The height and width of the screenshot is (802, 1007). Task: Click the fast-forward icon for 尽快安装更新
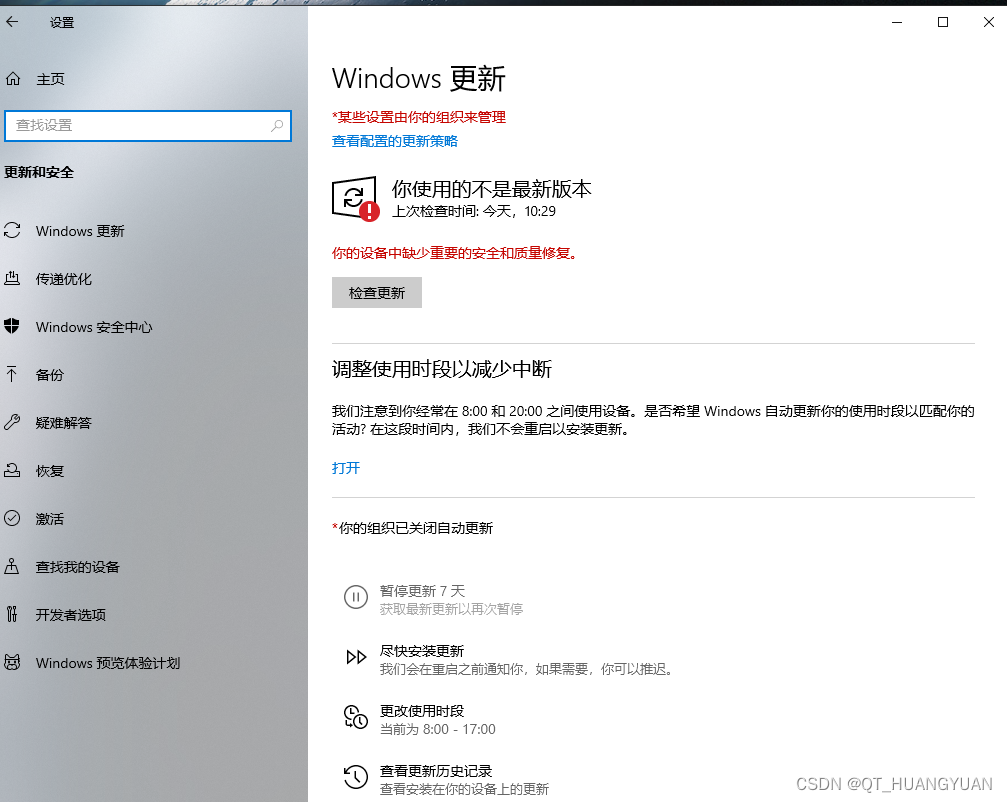tap(356, 657)
